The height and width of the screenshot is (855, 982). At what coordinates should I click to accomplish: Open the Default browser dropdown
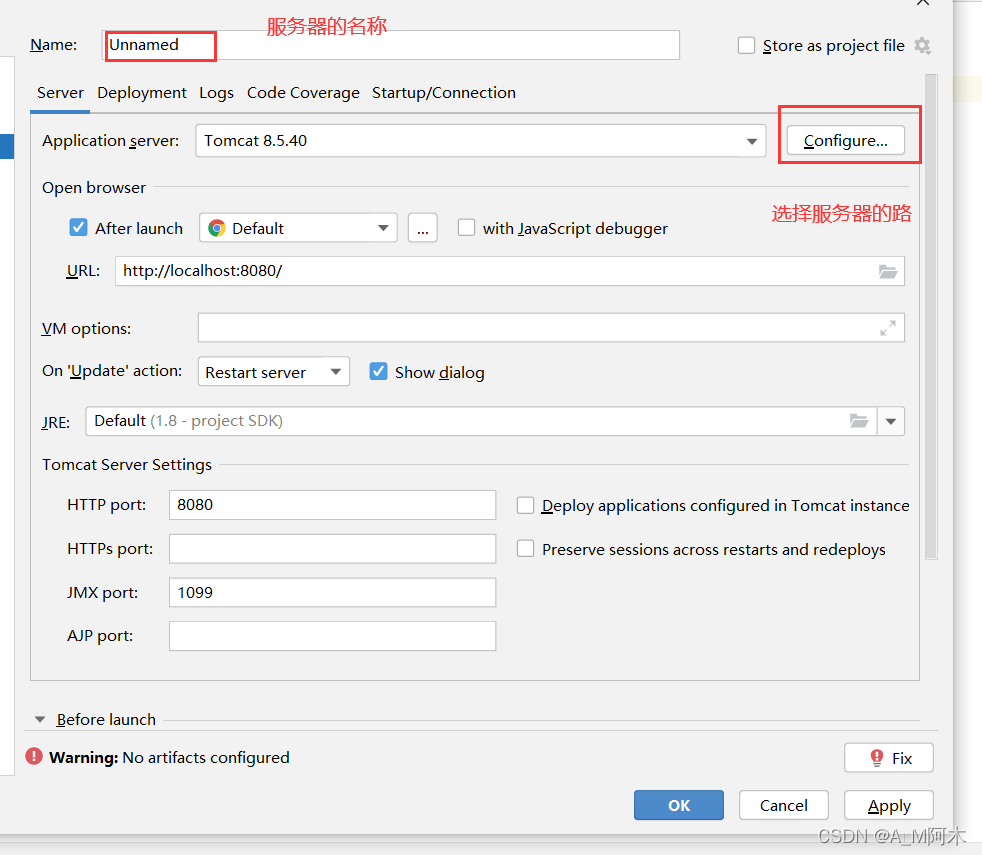(x=298, y=228)
